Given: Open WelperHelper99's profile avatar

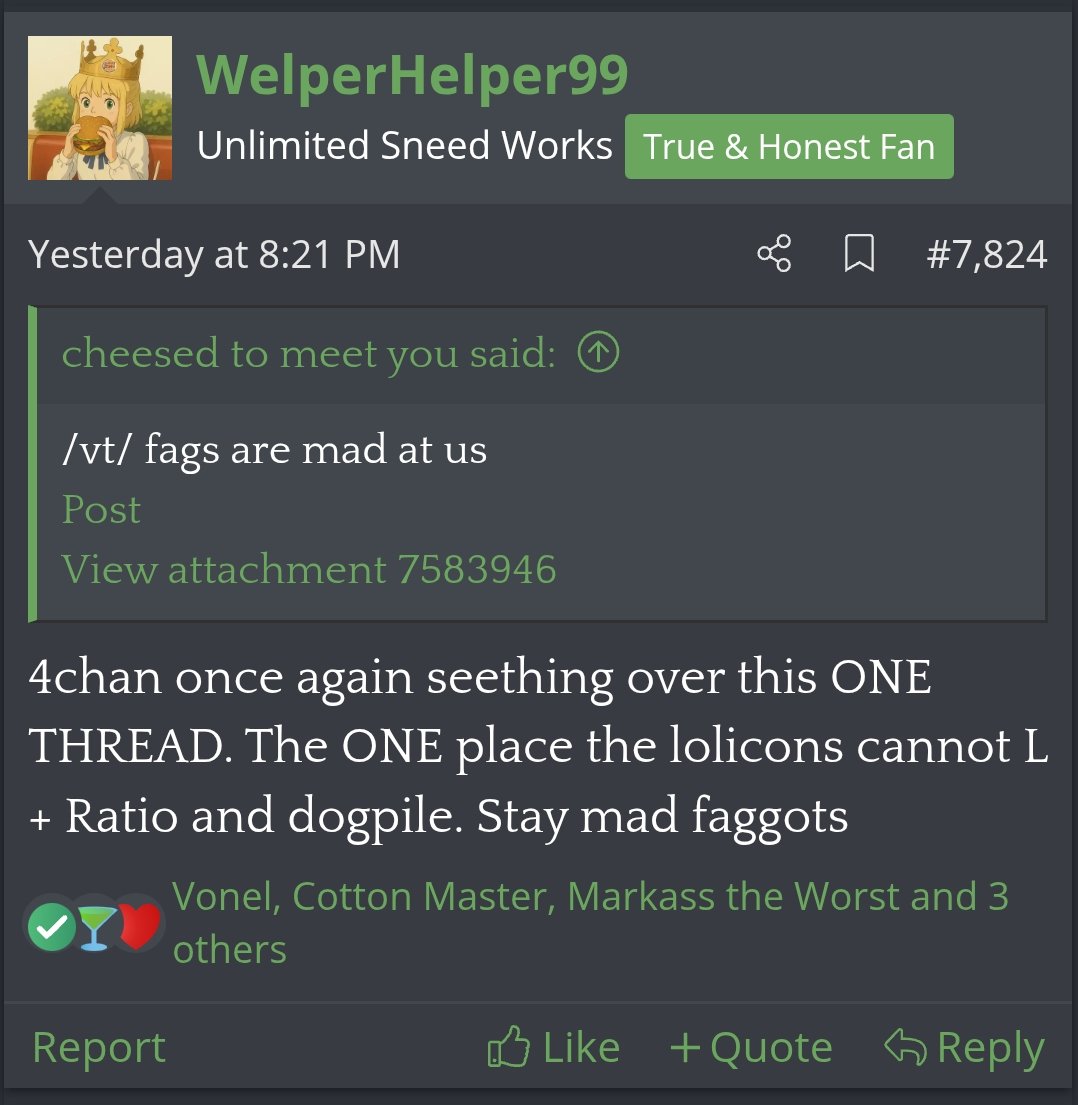Looking at the screenshot, I should click(x=99, y=108).
